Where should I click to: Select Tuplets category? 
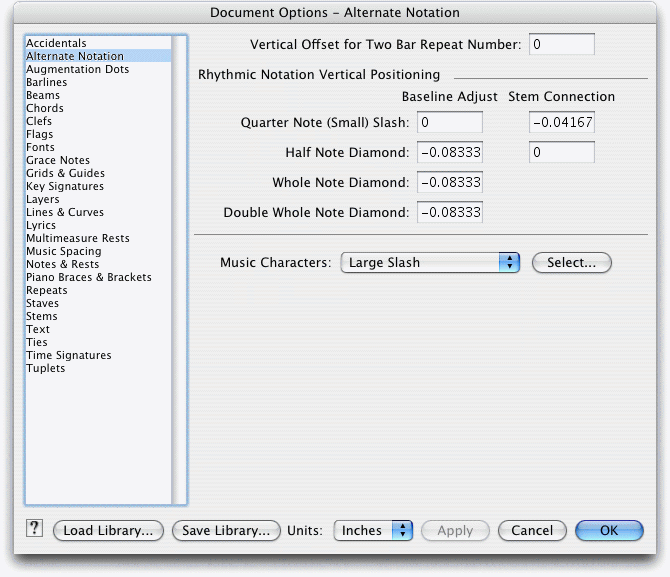[x=98, y=368]
